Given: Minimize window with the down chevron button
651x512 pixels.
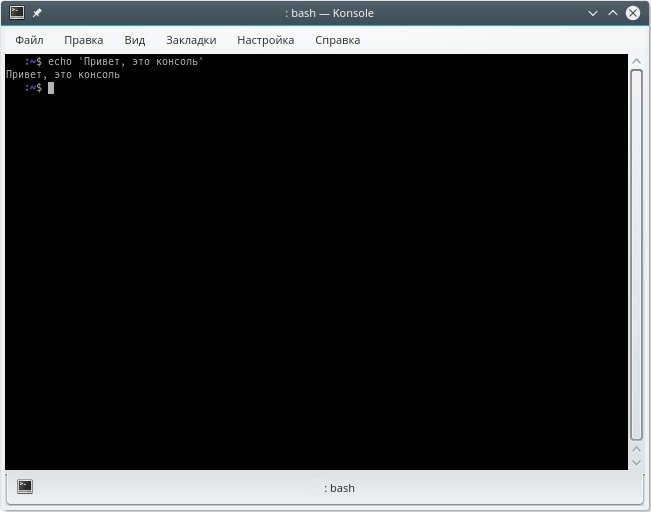Looking at the screenshot, I should click(592, 13).
